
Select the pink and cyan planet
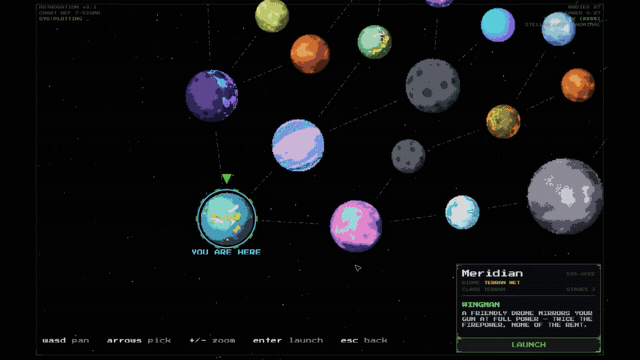click(356, 226)
